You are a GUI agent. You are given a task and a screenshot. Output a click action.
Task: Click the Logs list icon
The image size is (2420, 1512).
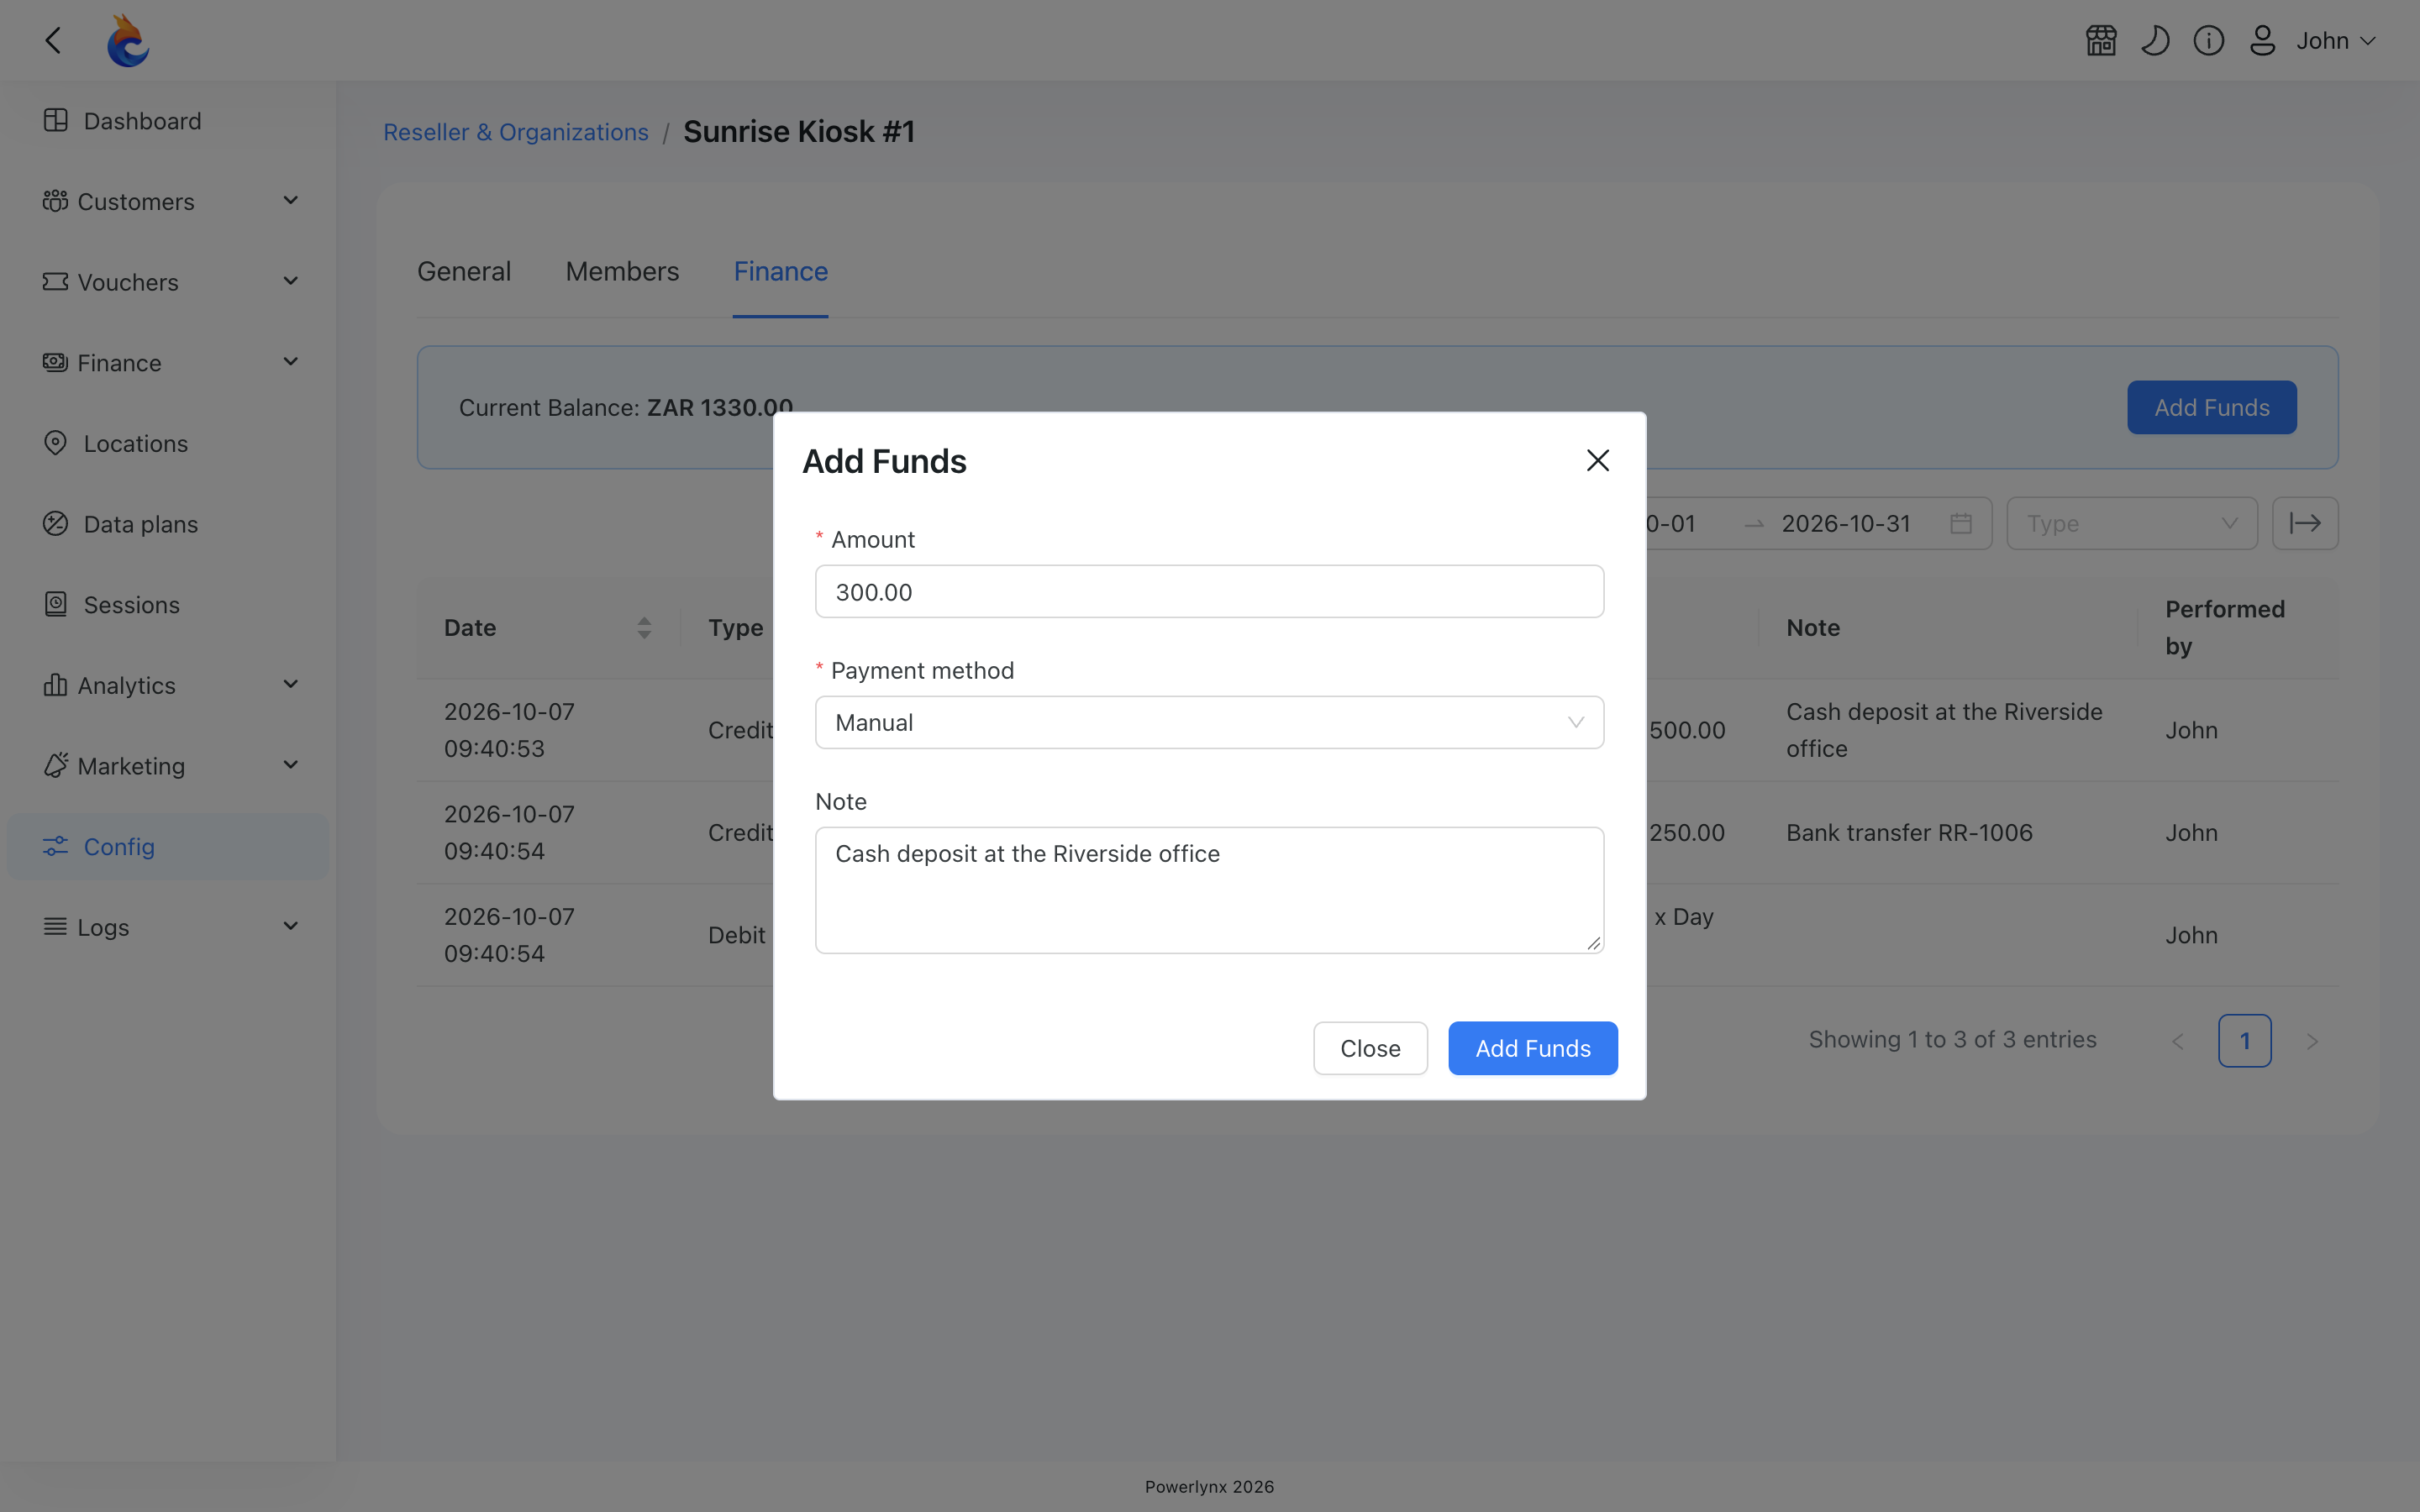[55, 926]
